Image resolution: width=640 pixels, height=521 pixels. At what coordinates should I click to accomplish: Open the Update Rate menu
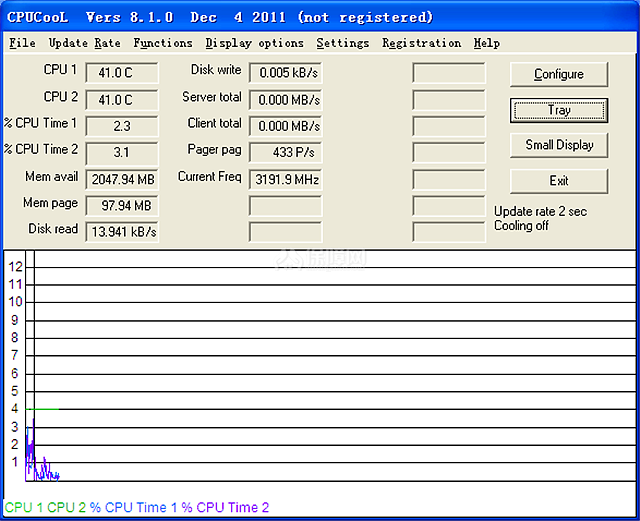point(84,43)
